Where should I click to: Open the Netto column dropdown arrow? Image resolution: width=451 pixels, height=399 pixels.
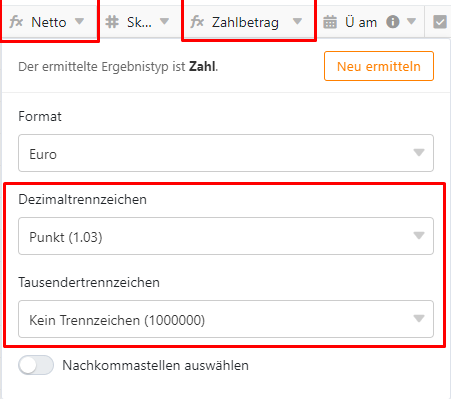click(79, 22)
